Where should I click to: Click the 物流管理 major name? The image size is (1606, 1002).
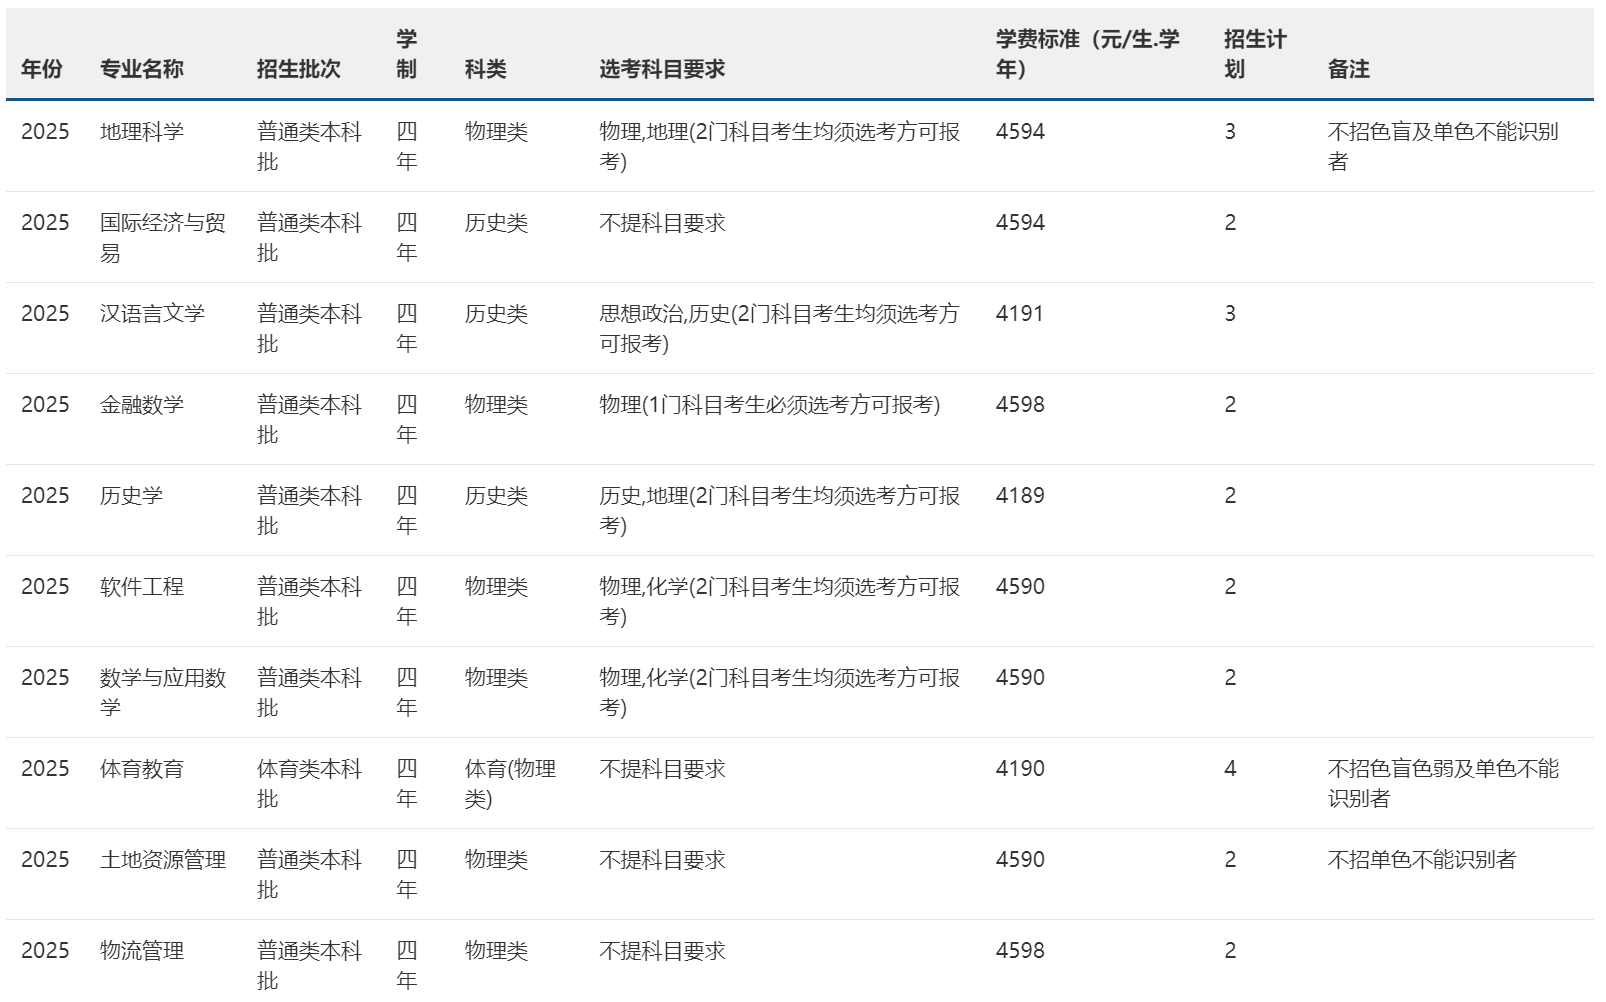pos(142,951)
